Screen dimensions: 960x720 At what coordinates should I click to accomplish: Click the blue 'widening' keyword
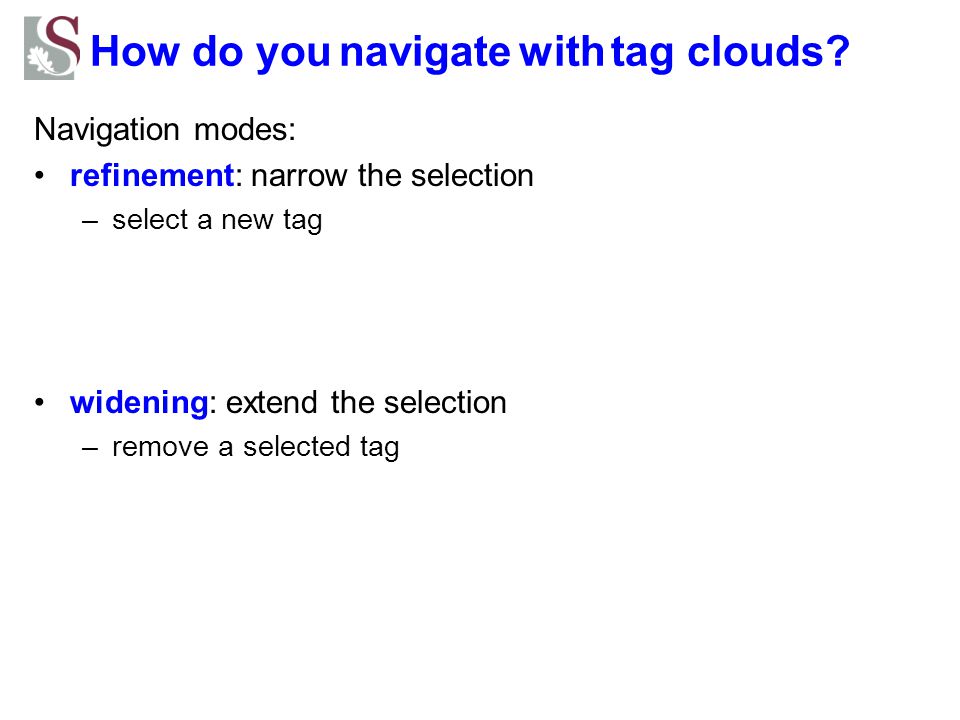[140, 404]
